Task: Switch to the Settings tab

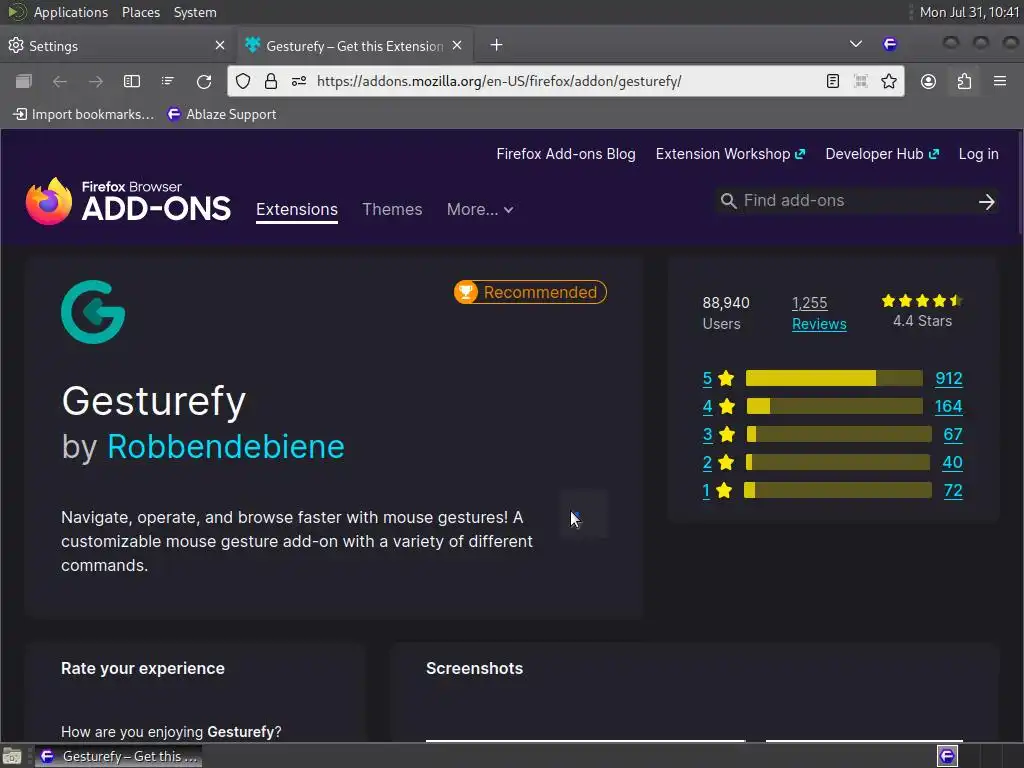Action: pyautogui.click(x=118, y=45)
